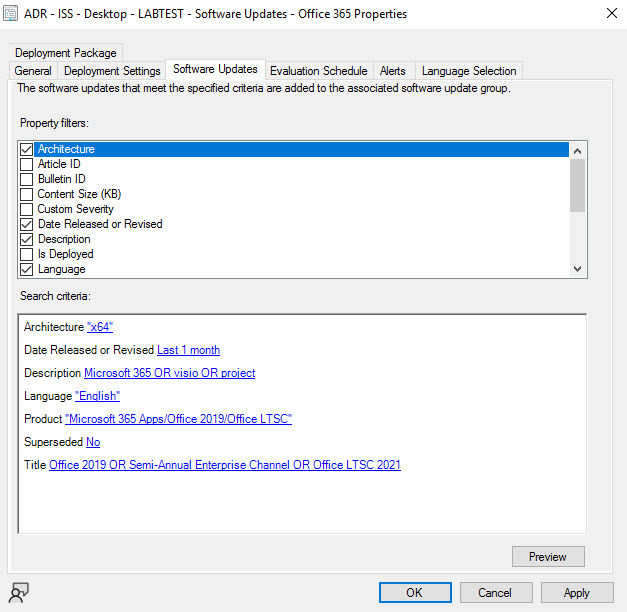Viewport: 627px width, 612px height.
Task: Select the Article ID list row text
Action: [59, 164]
